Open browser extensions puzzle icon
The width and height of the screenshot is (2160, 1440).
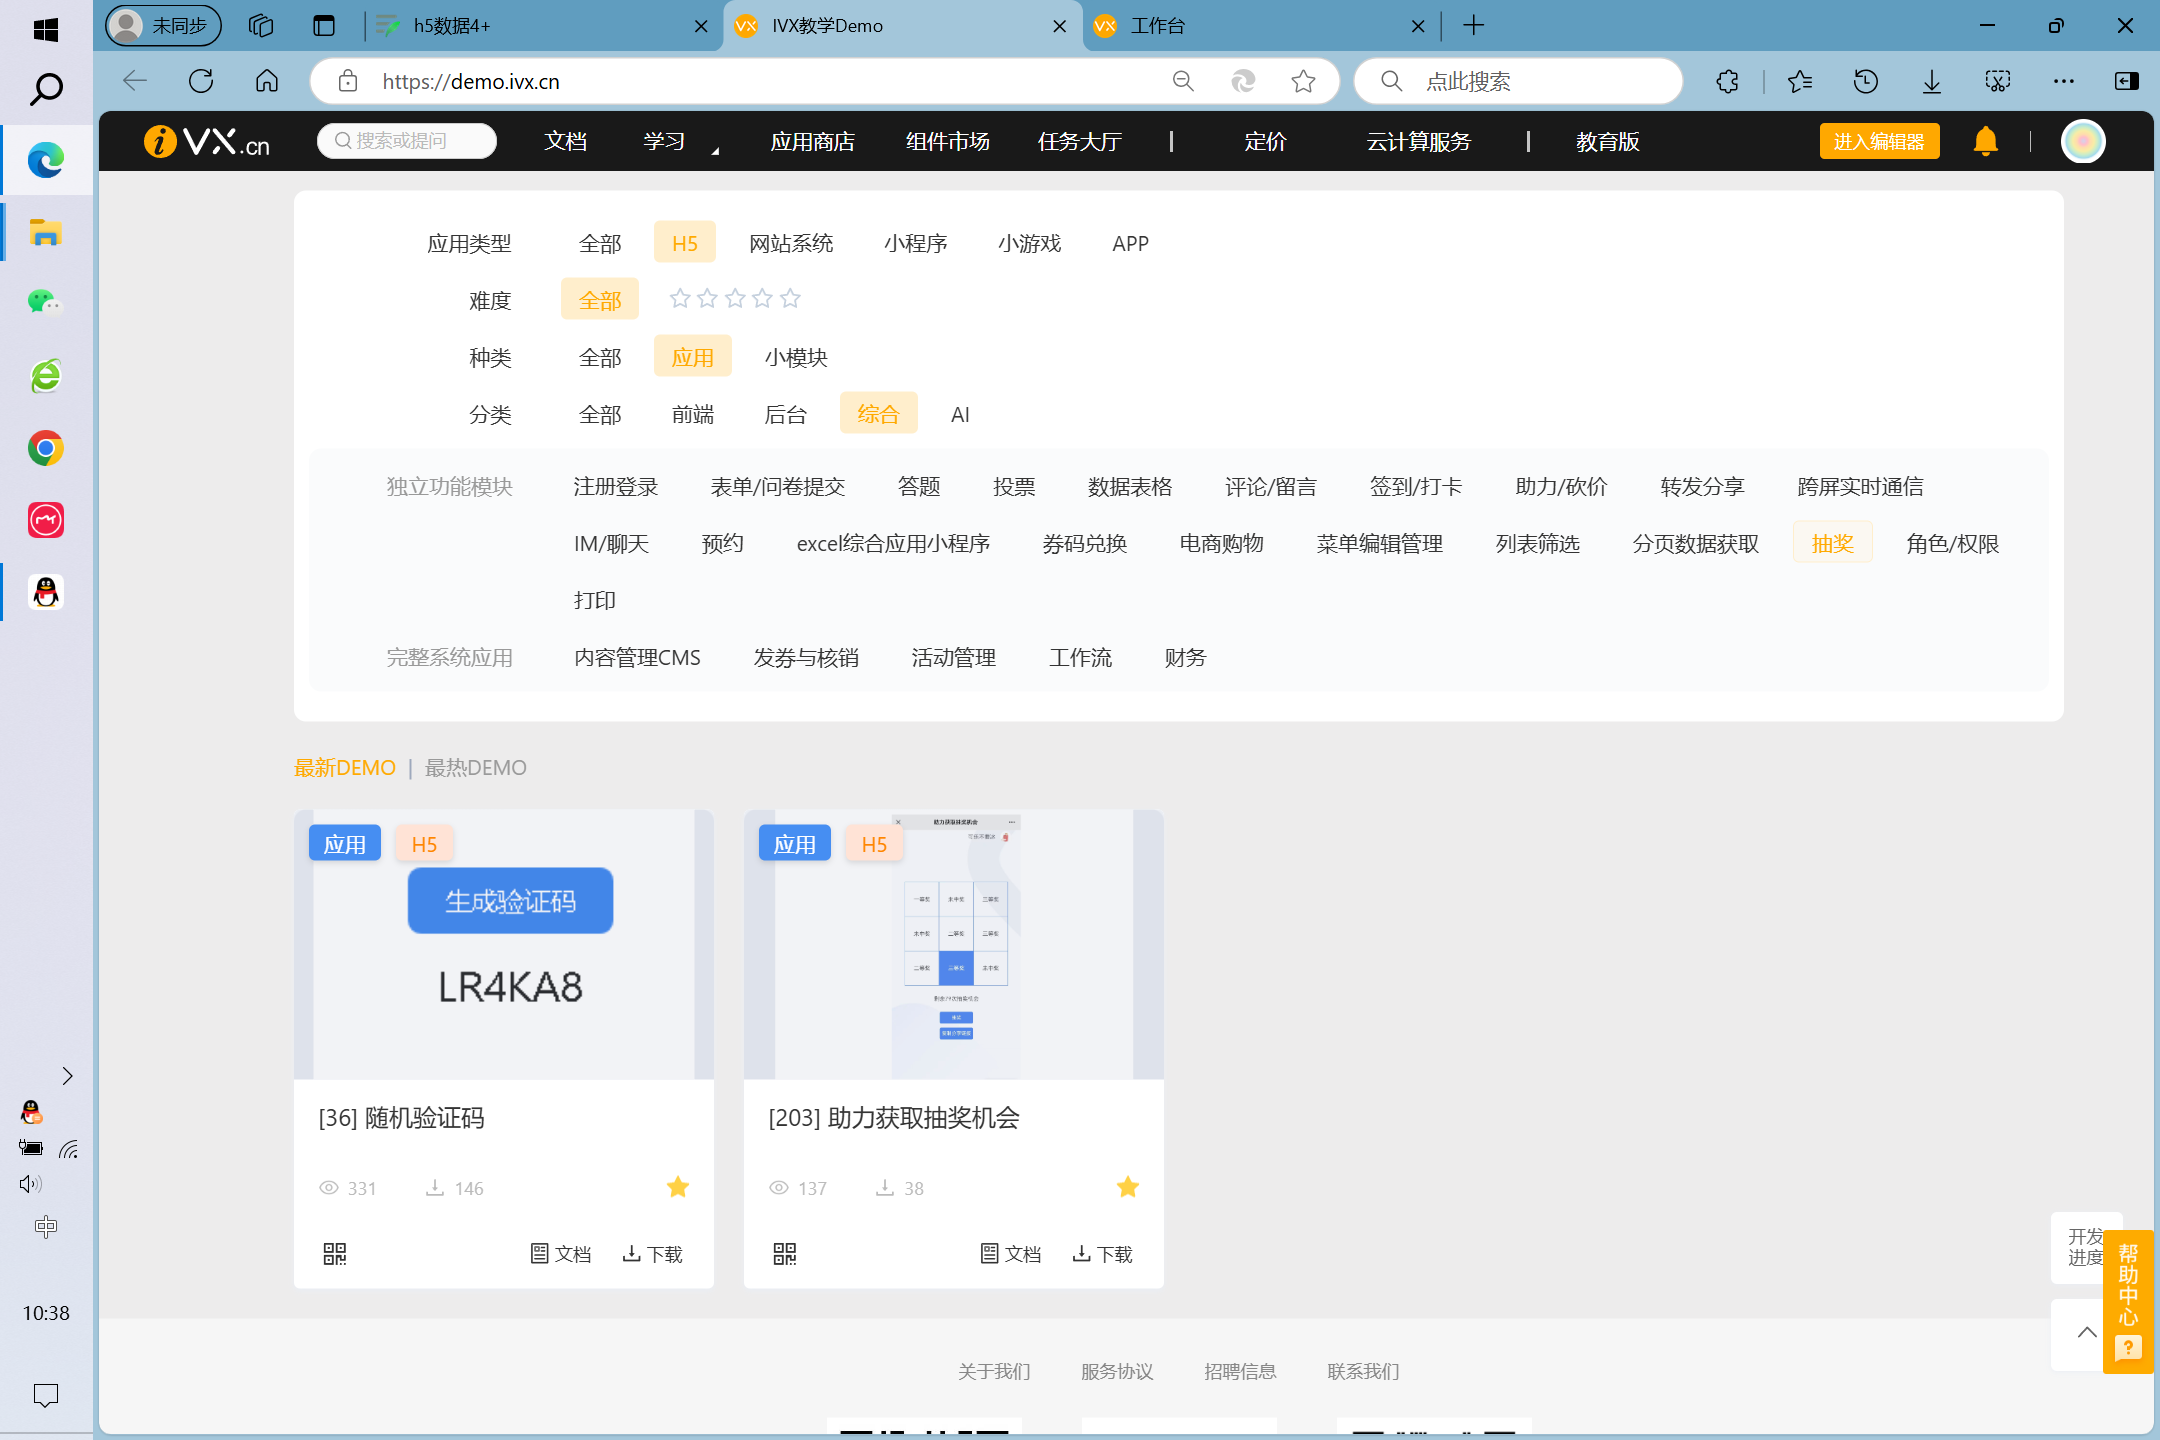coord(1727,81)
